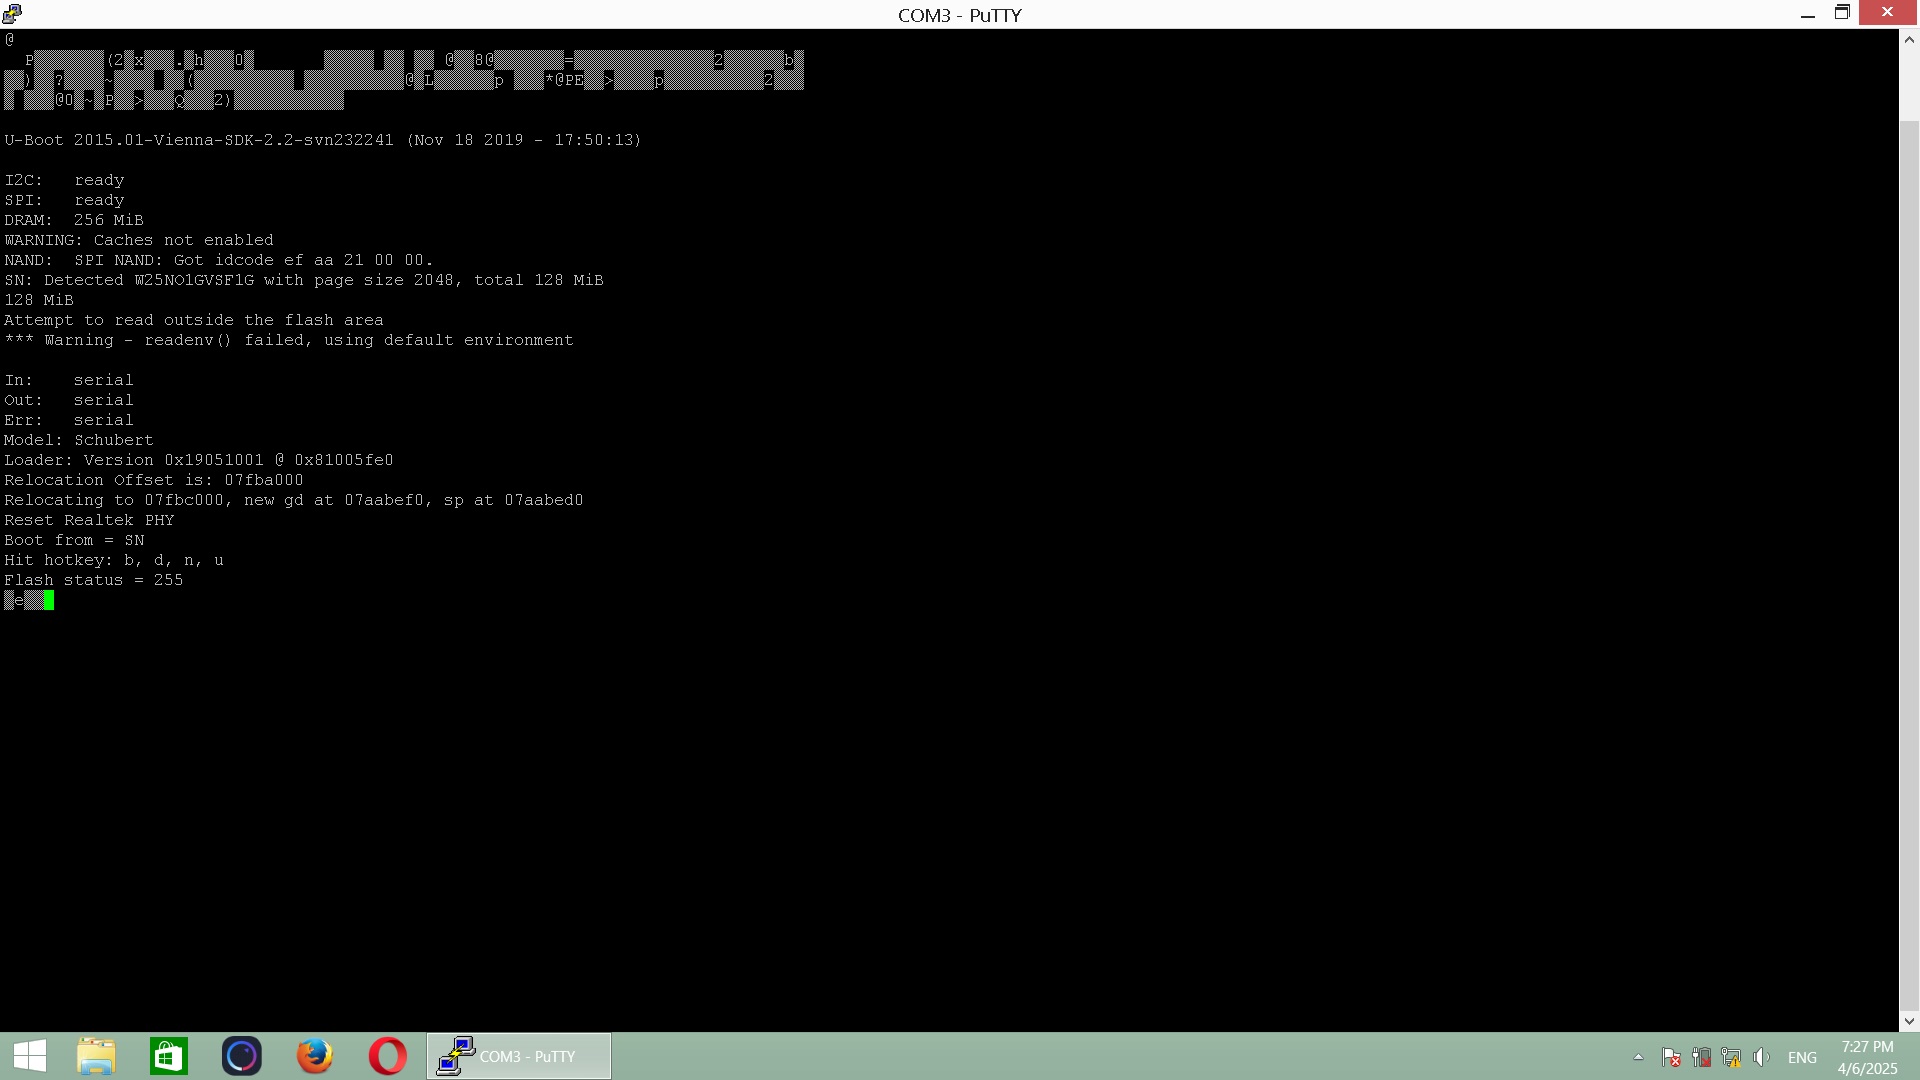Click the green terminal cursor block
This screenshot has width=1920, height=1080.
pyautogui.click(x=49, y=600)
